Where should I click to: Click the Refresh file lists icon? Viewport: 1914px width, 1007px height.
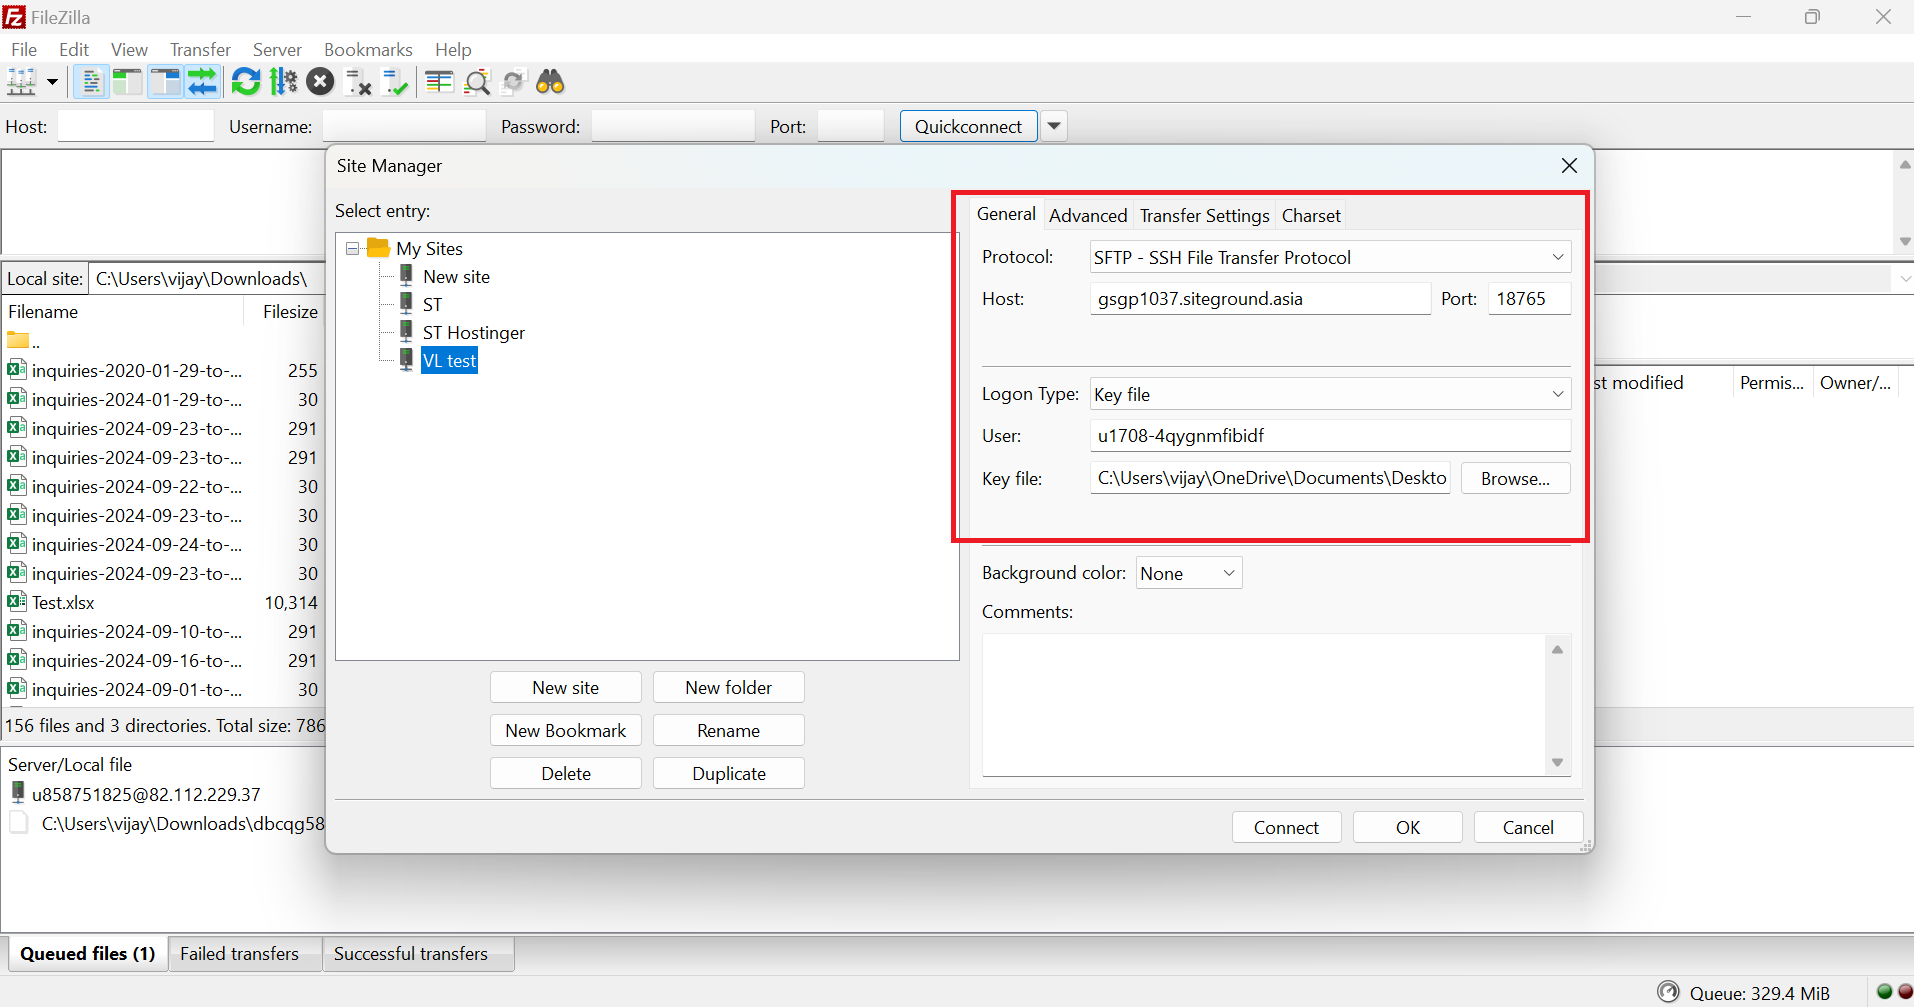click(246, 82)
